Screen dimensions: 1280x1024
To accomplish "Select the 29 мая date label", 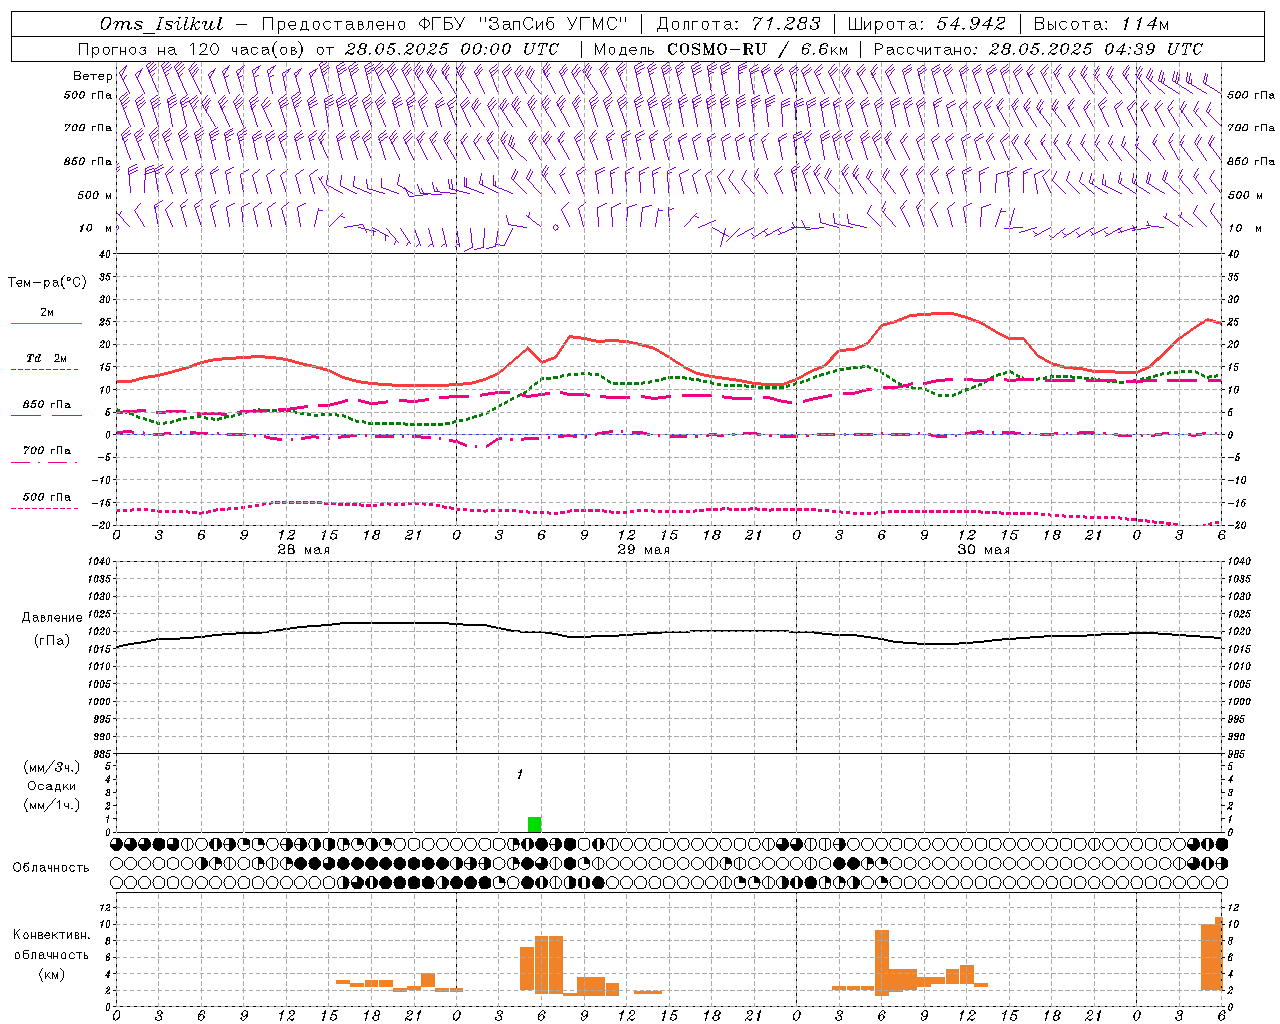I will (643, 550).
